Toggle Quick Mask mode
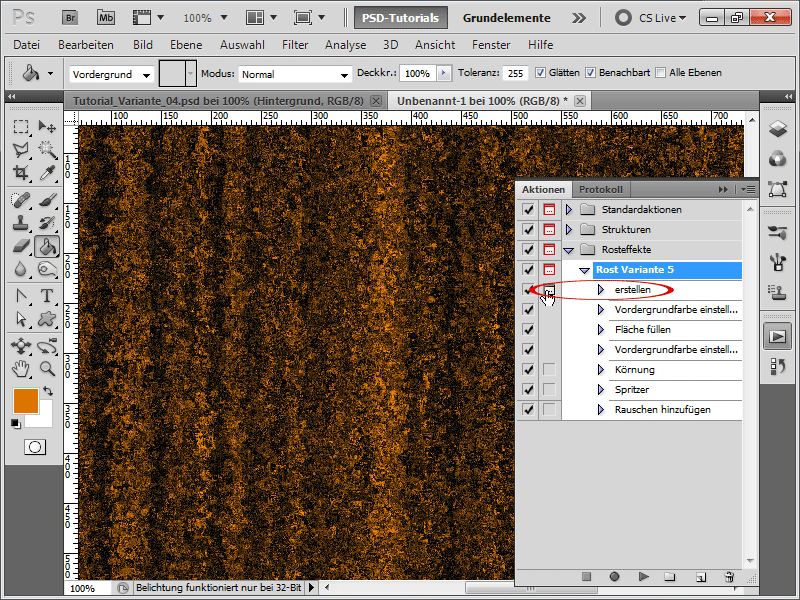Viewport: 800px width, 600px height. click(35, 447)
